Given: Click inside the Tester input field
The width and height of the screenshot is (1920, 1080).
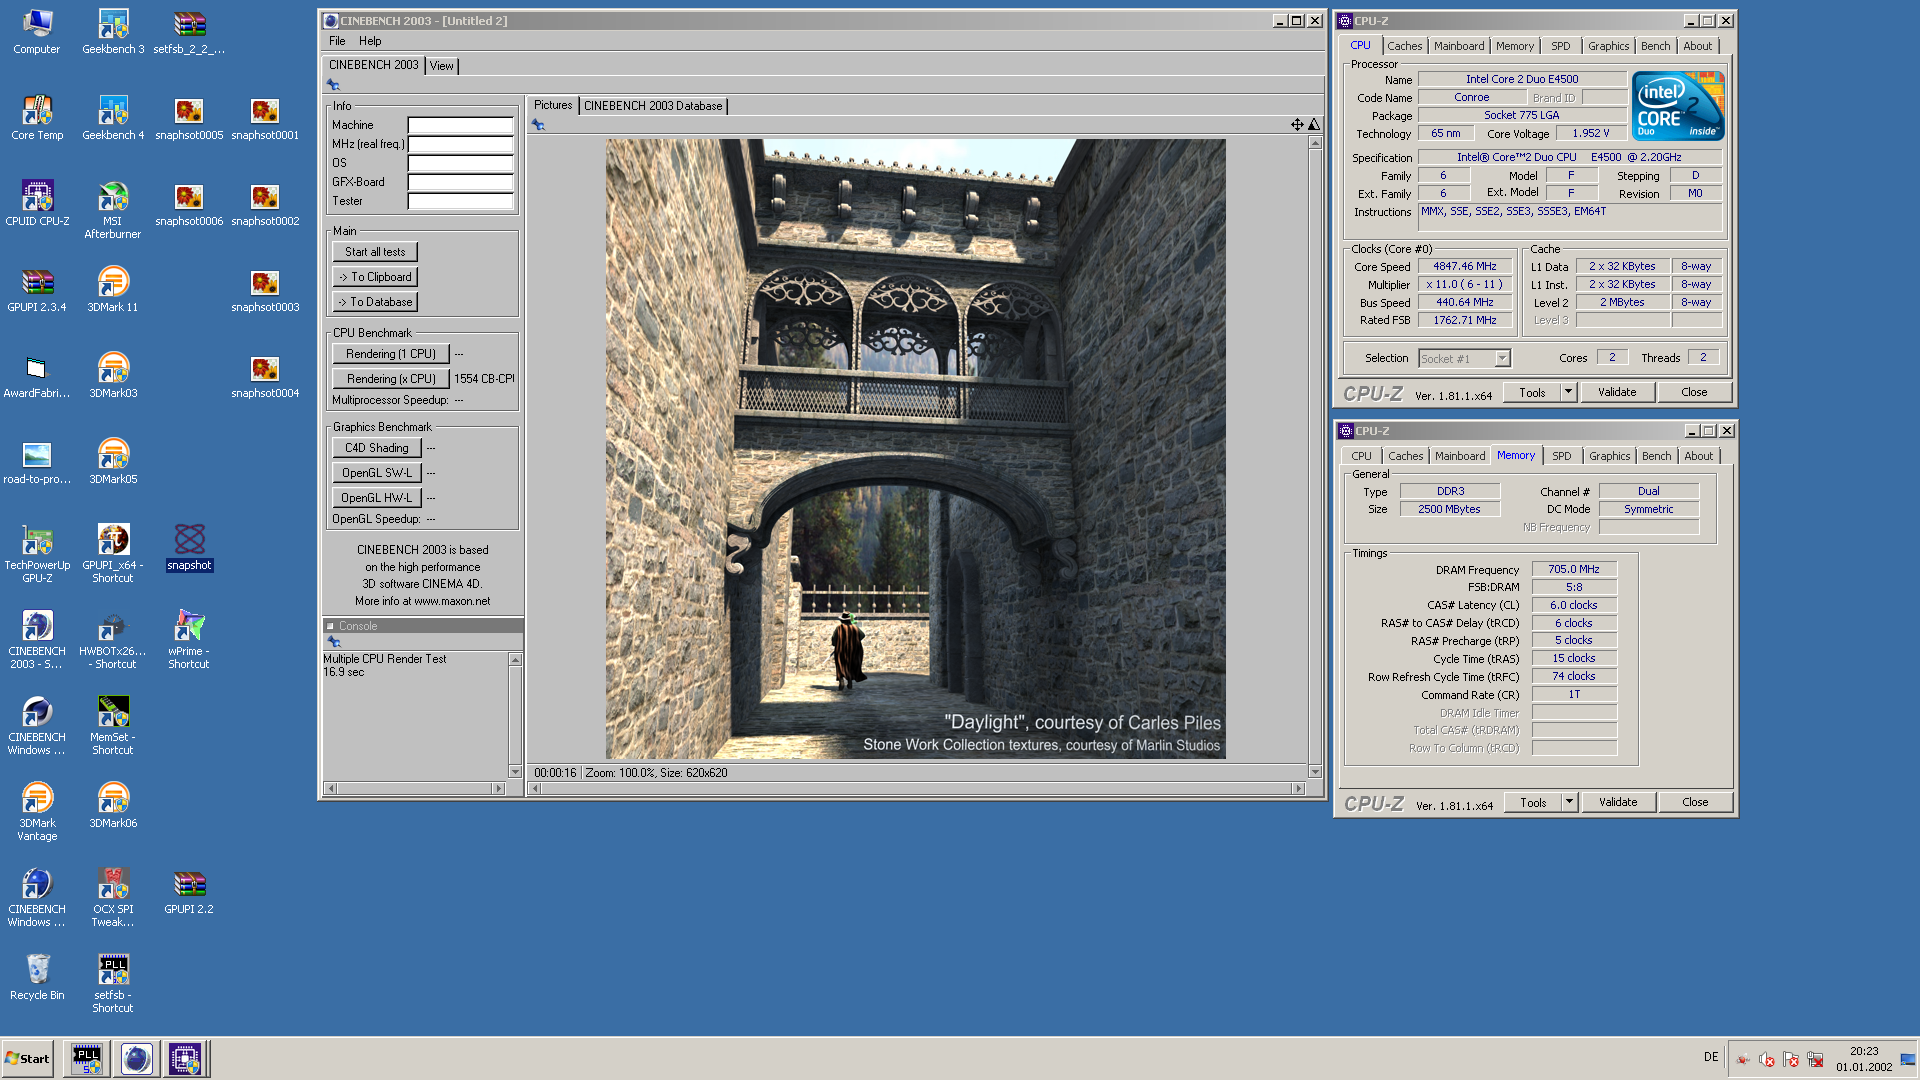Looking at the screenshot, I should [x=460, y=201].
